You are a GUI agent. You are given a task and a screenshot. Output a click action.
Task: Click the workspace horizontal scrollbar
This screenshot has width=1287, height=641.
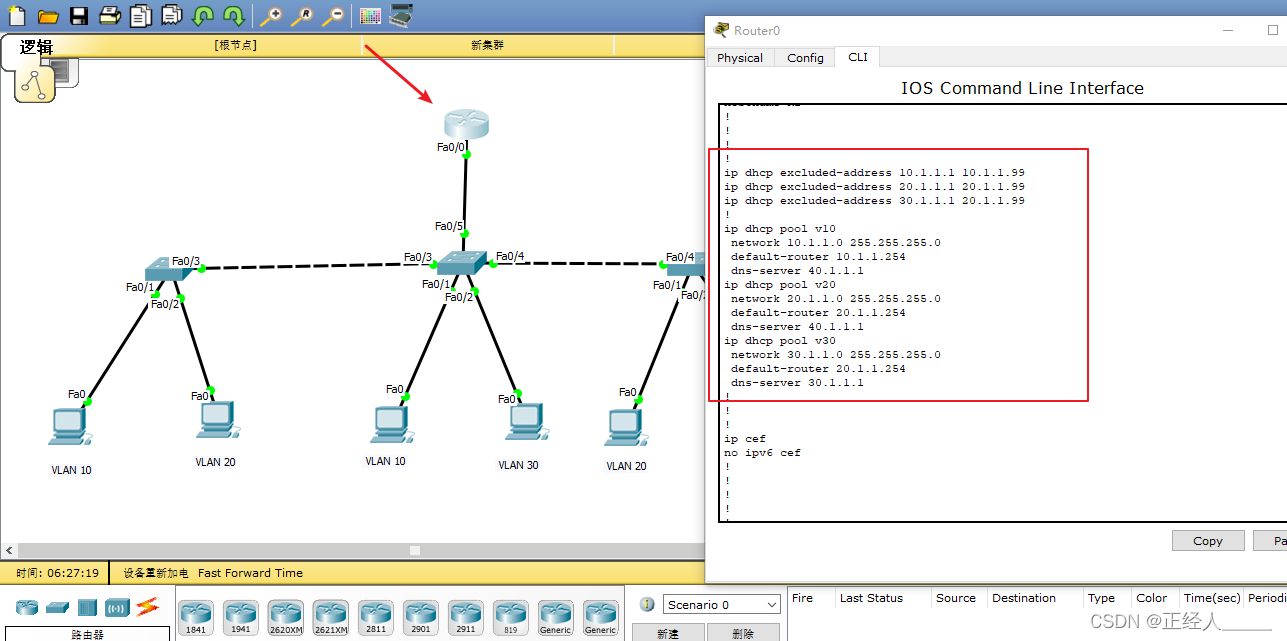coord(413,550)
